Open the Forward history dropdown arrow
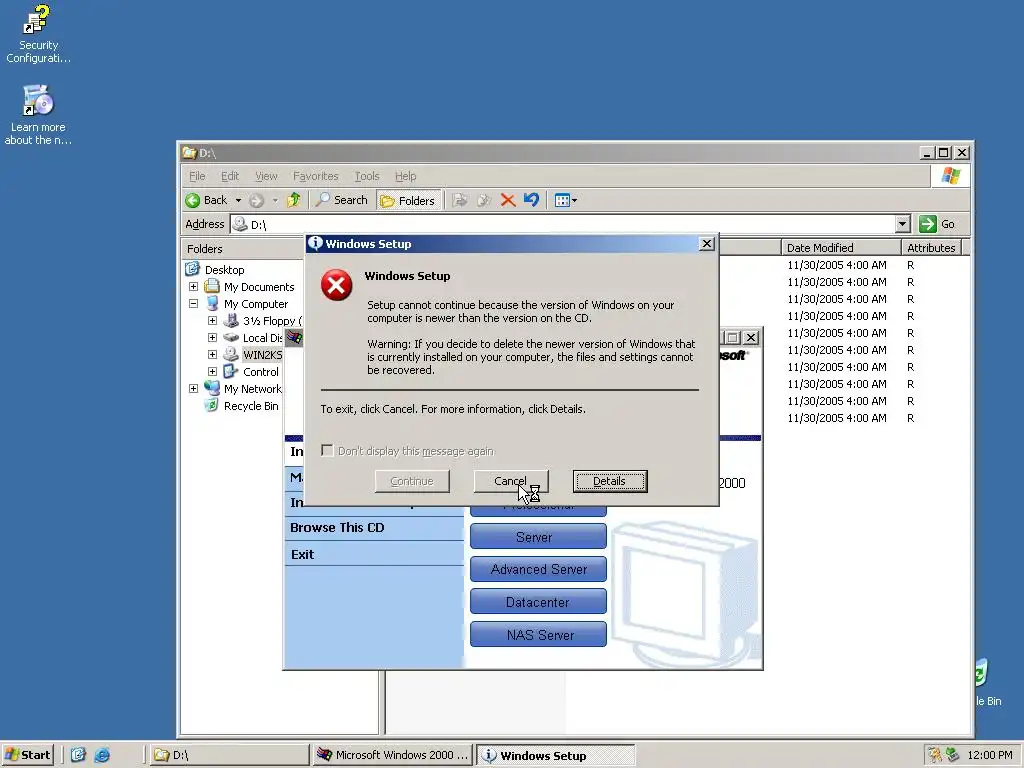1024x768 pixels. (275, 200)
